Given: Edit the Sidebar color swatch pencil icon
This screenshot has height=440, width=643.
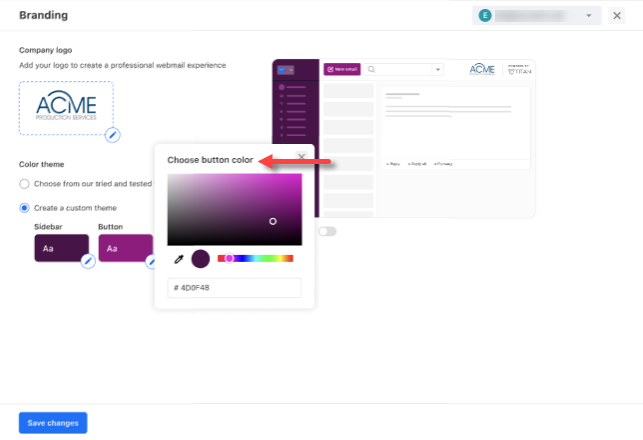Looking at the screenshot, I should point(88,261).
